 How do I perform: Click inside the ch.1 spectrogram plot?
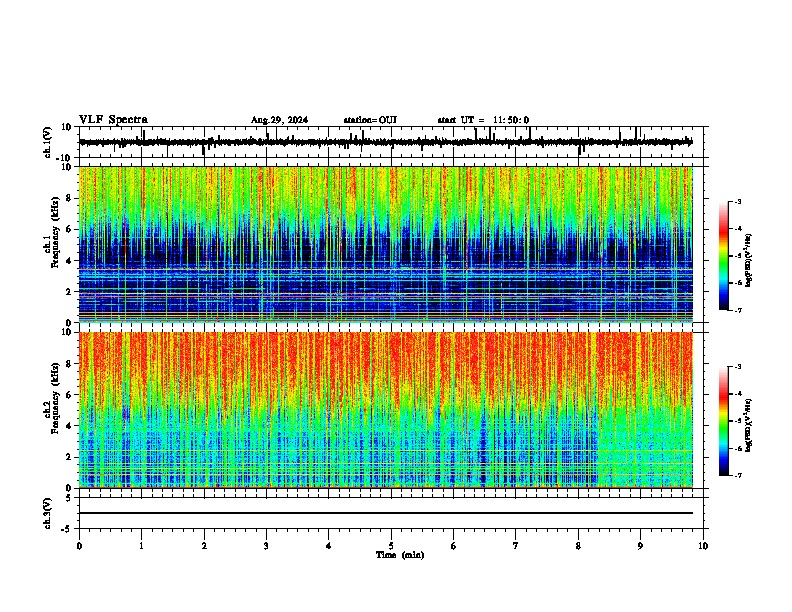pos(385,244)
